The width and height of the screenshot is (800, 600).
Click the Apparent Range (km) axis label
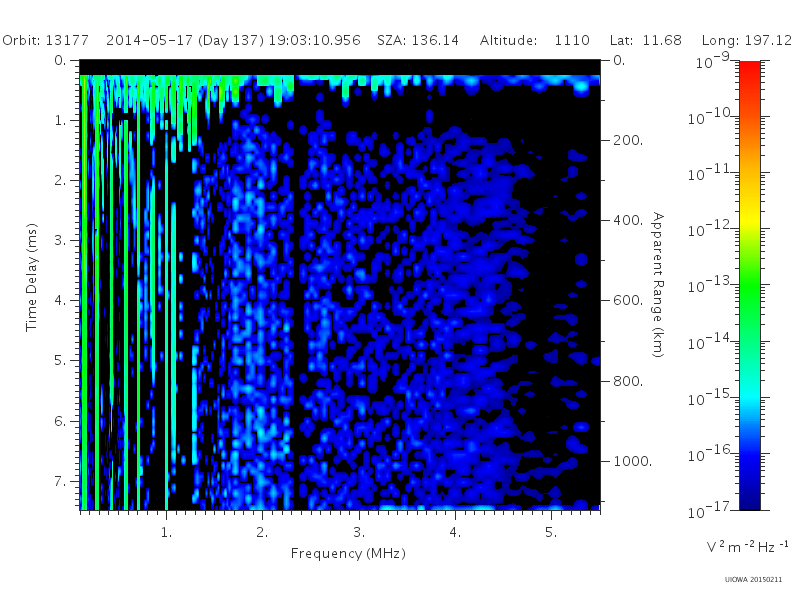[658, 285]
